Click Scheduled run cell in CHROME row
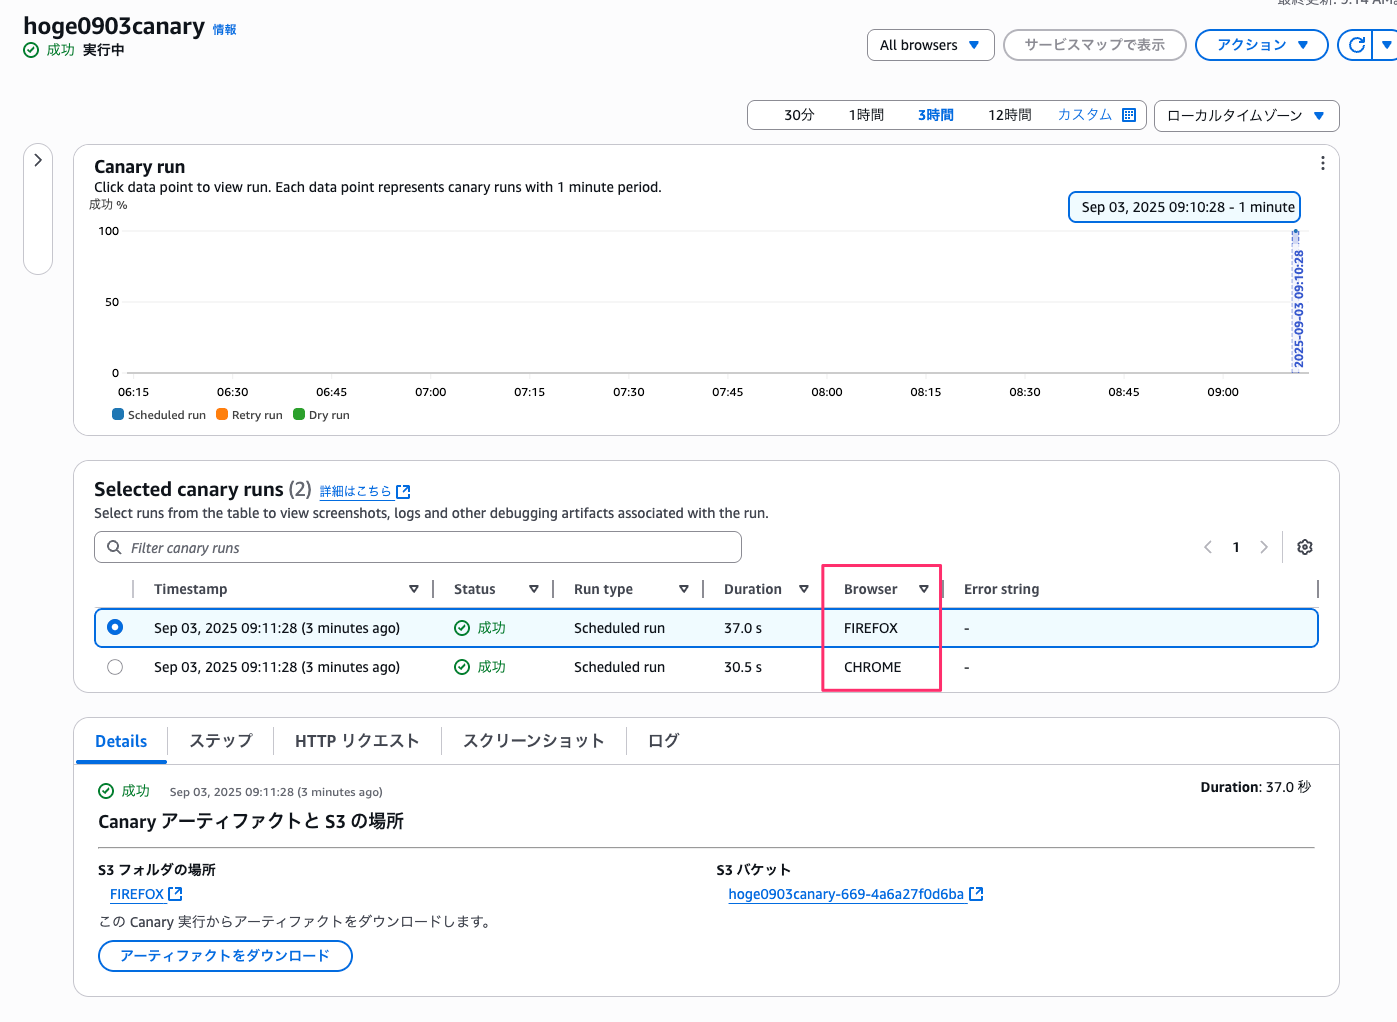The image size is (1397, 1022). (619, 667)
